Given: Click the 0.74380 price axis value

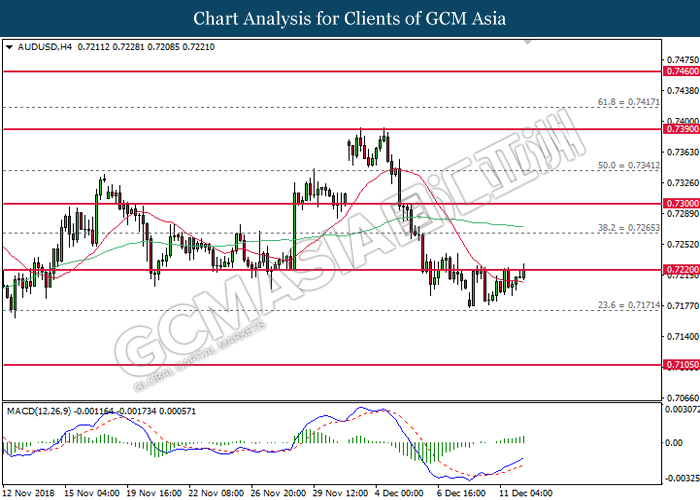Looking at the screenshot, I should click(x=683, y=91).
